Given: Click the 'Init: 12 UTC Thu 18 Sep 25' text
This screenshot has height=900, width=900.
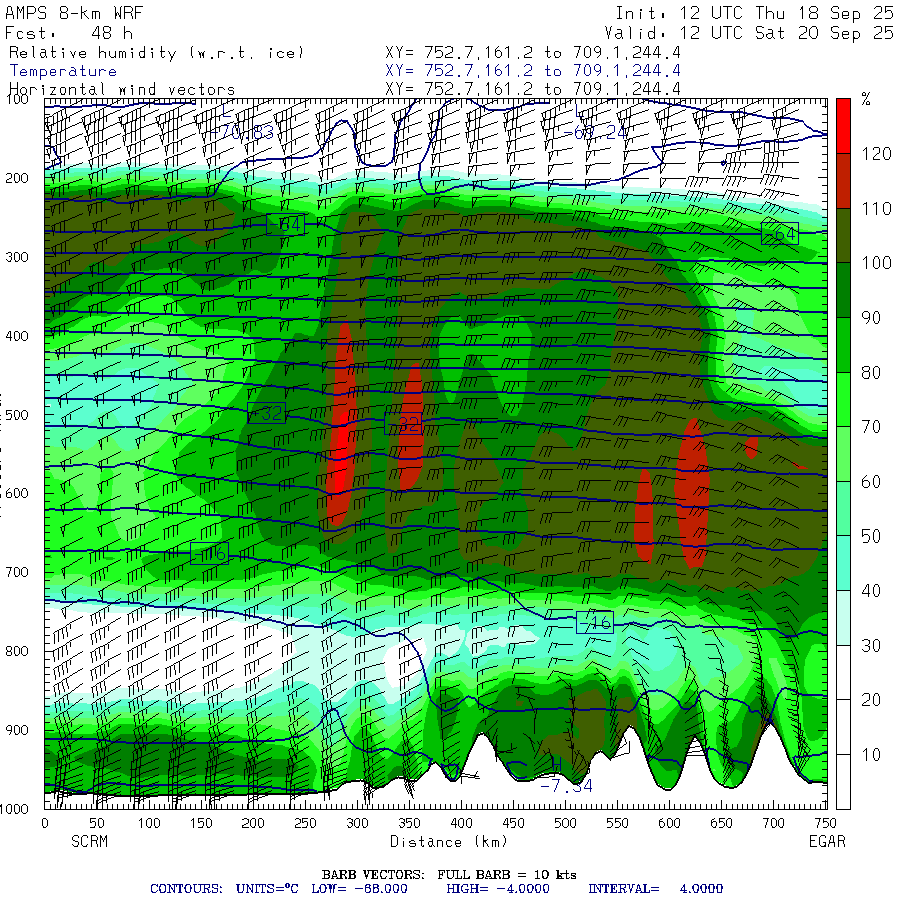Looking at the screenshot, I should (755, 13).
